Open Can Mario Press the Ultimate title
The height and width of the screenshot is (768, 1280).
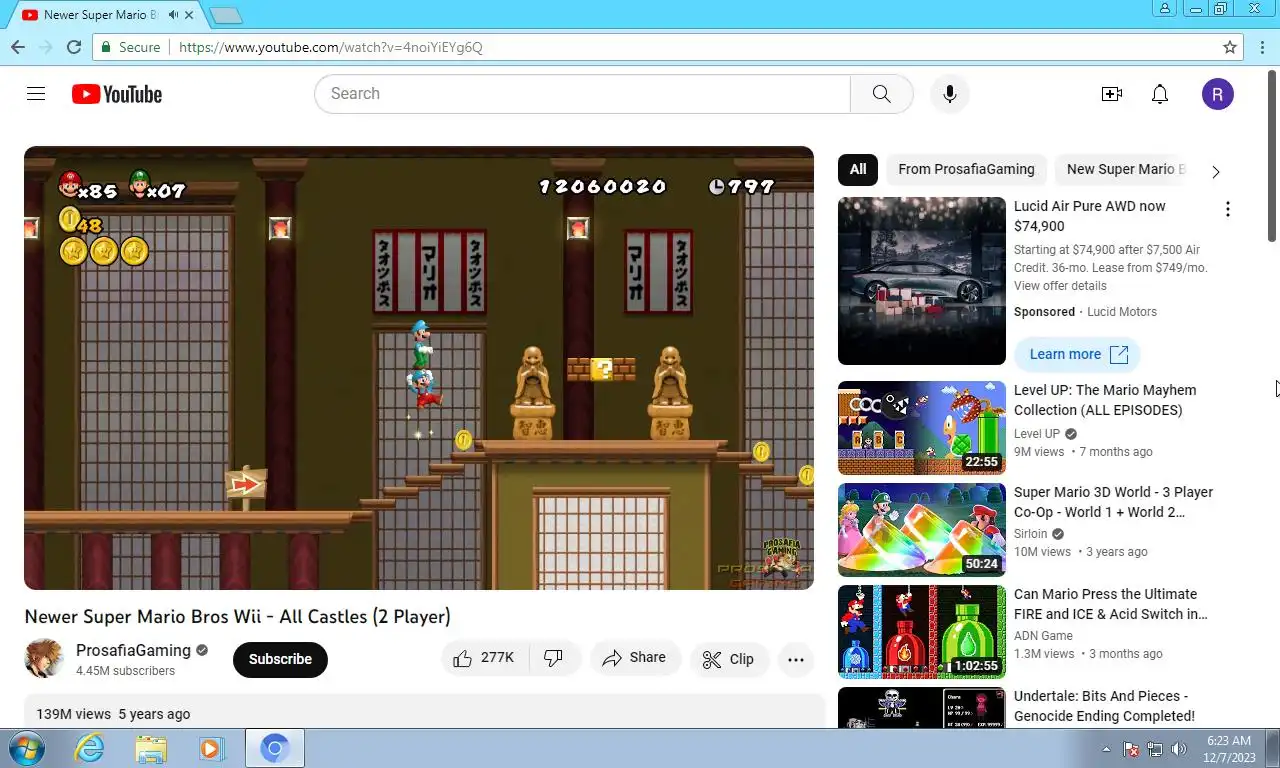pyautogui.click(x=1111, y=604)
